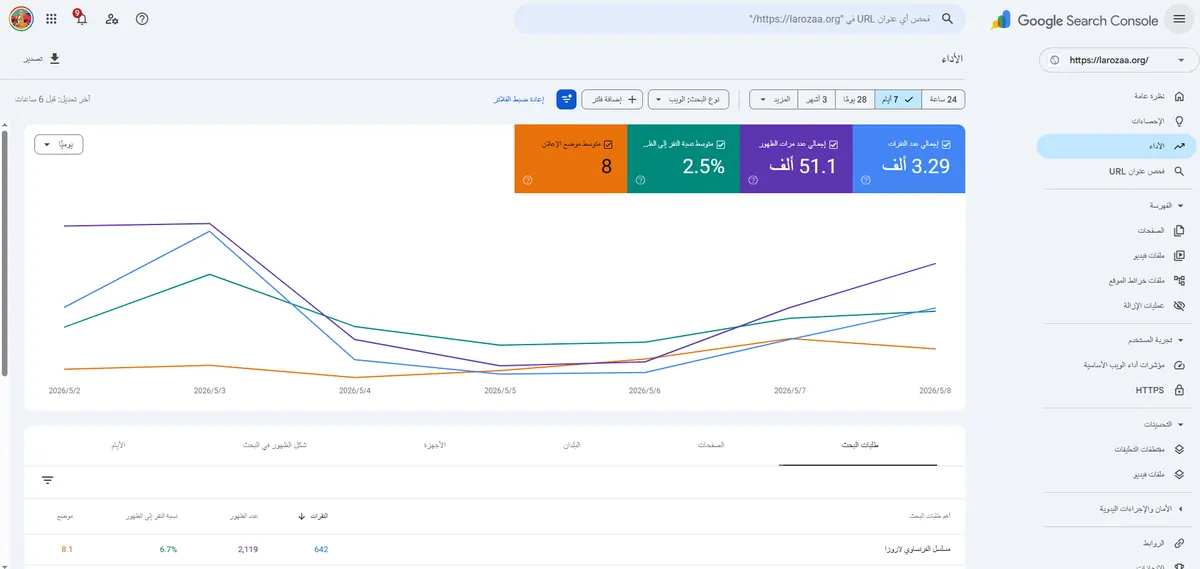1200x569 pixels.
Task: Click the 642 clicks value cell
Action: [x=320, y=549]
